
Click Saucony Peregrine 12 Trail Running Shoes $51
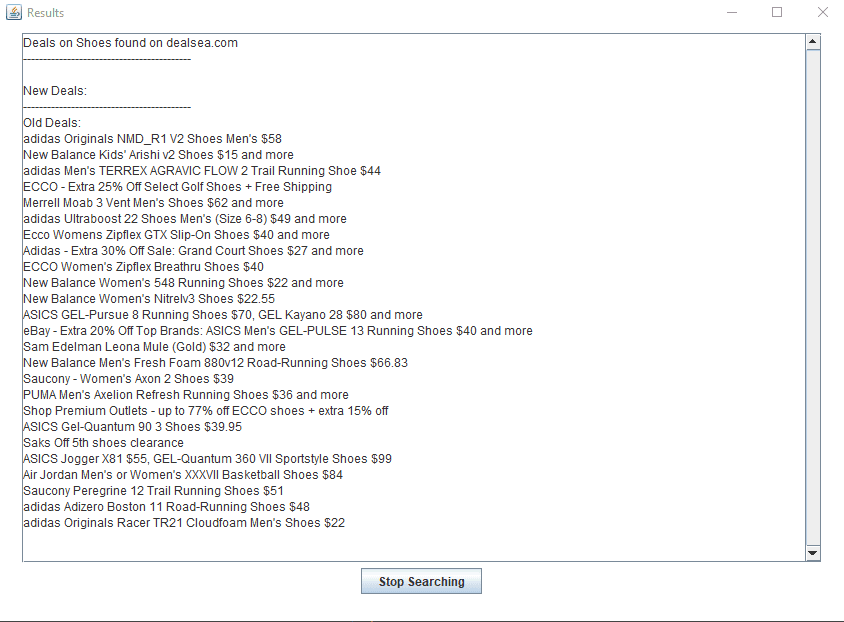(x=153, y=491)
